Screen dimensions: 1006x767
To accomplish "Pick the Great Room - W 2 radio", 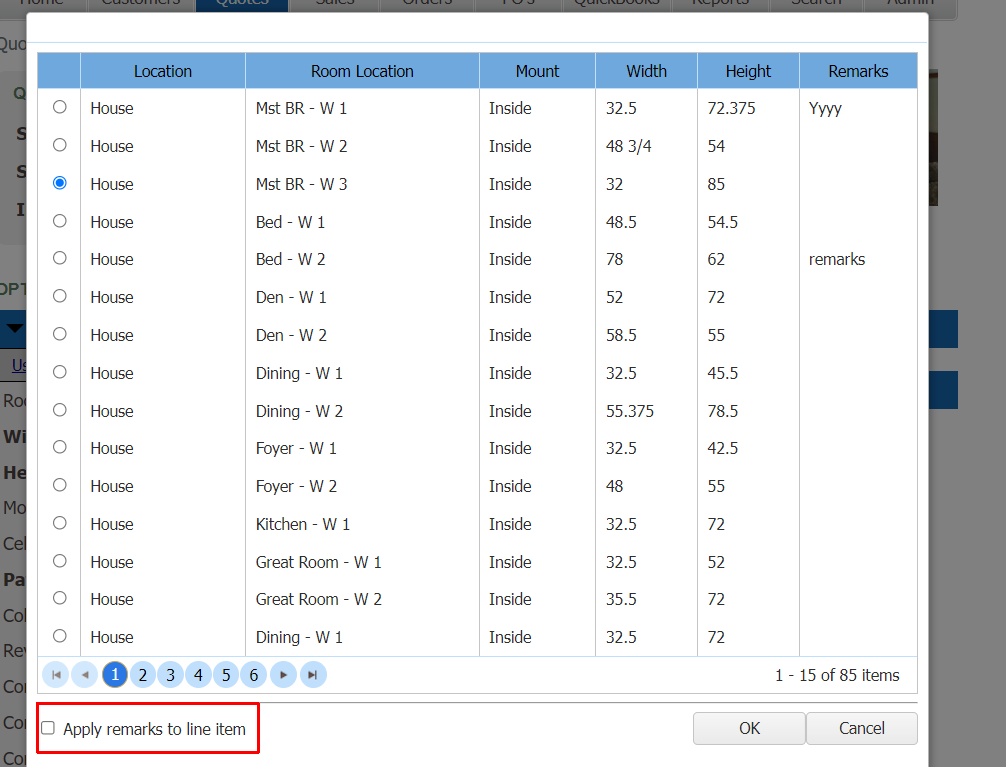I will tap(60, 598).
